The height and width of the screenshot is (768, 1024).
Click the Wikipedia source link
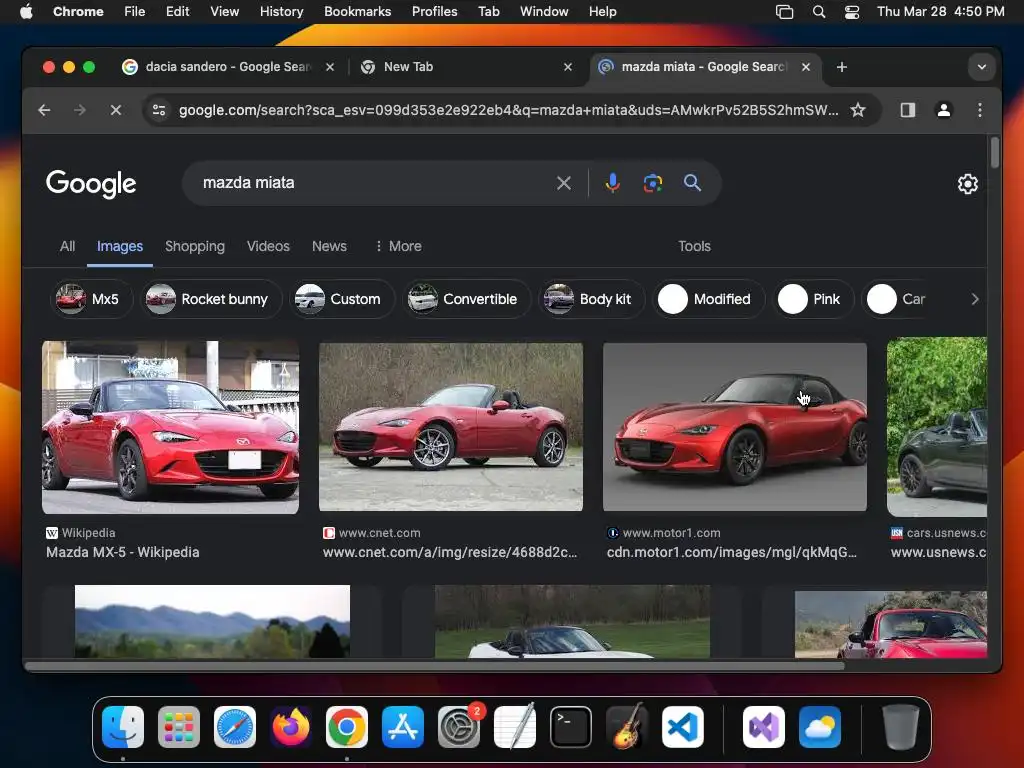pos(80,533)
